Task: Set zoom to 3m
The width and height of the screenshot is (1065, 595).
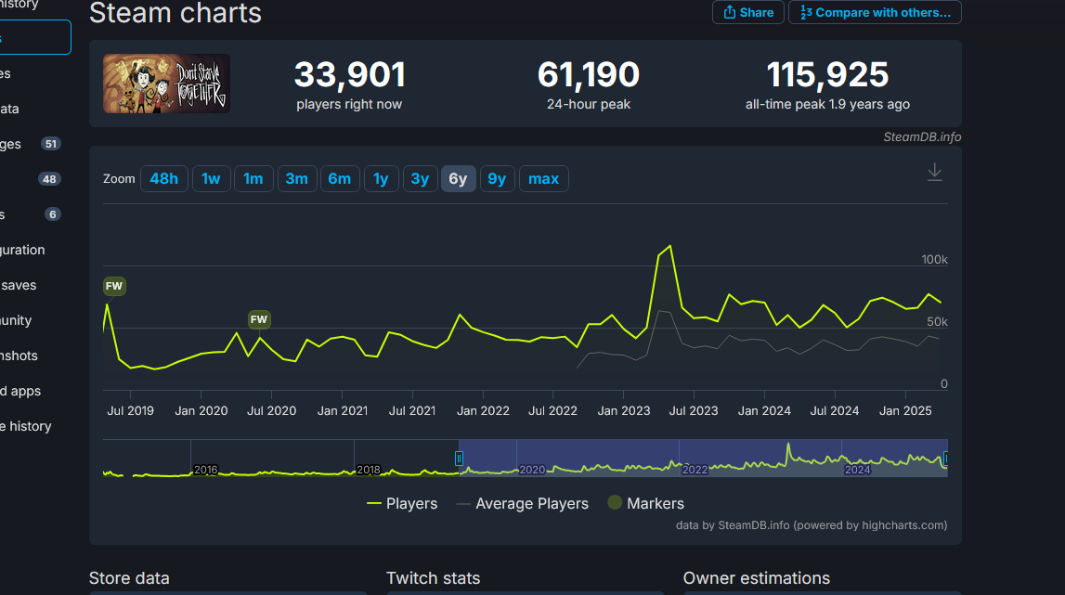Action: click(297, 179)
